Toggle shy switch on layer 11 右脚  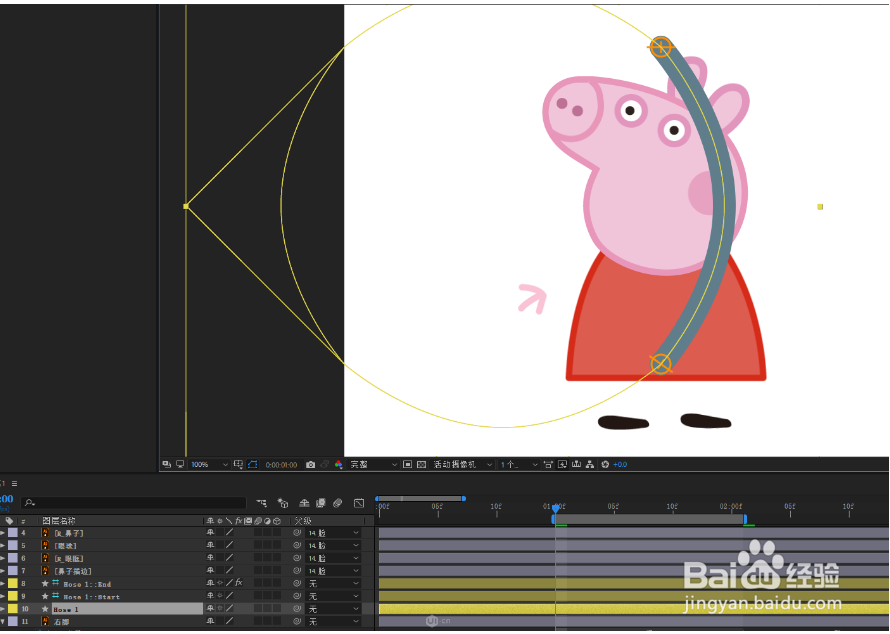211,622
